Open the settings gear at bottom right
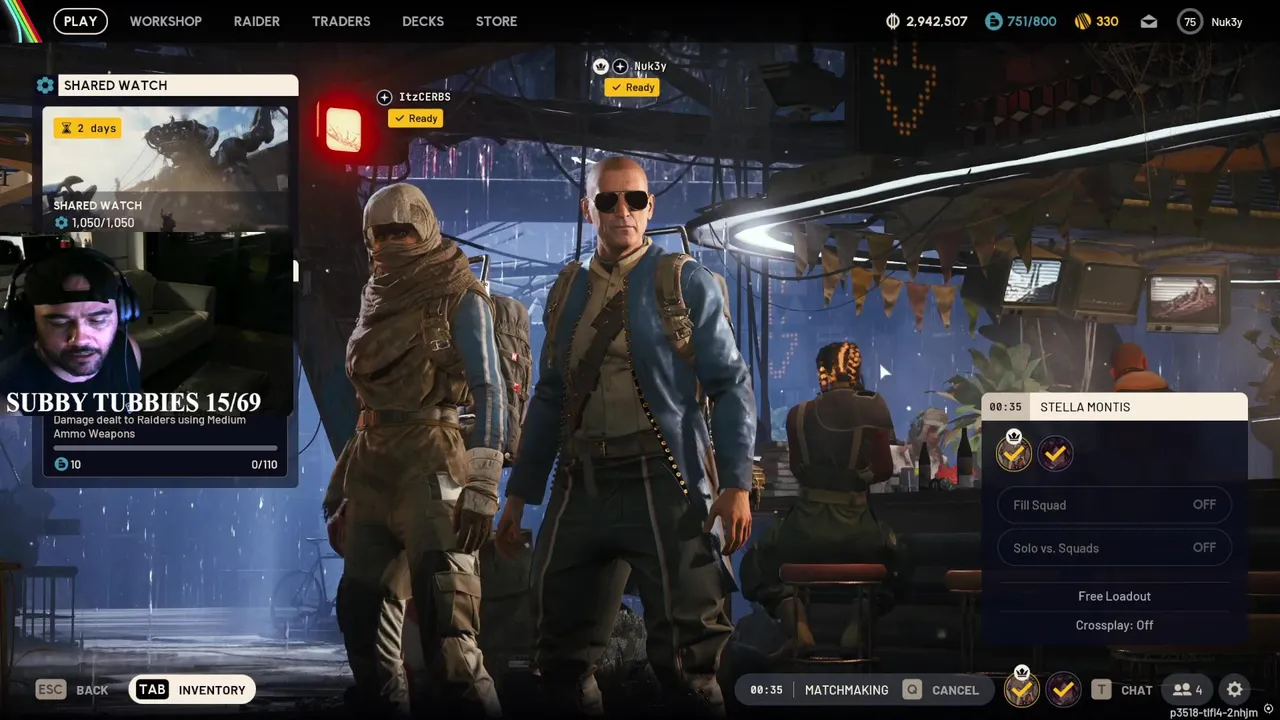Viewport: 1280px width, 720px height. 1235,690
